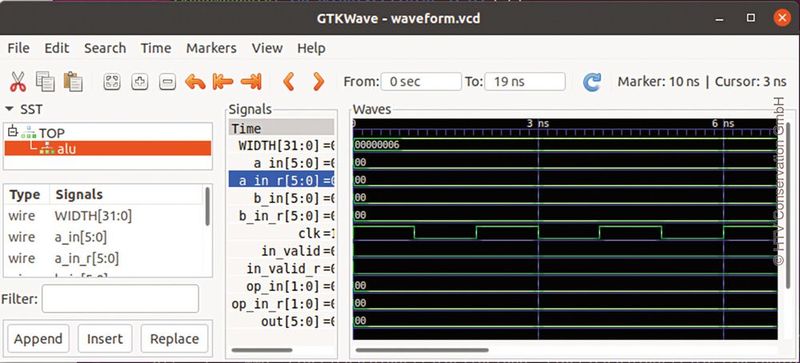Viewport: 800px width, 363px height.
Task: Click the To time input field
Action: (x=525, y=82)
